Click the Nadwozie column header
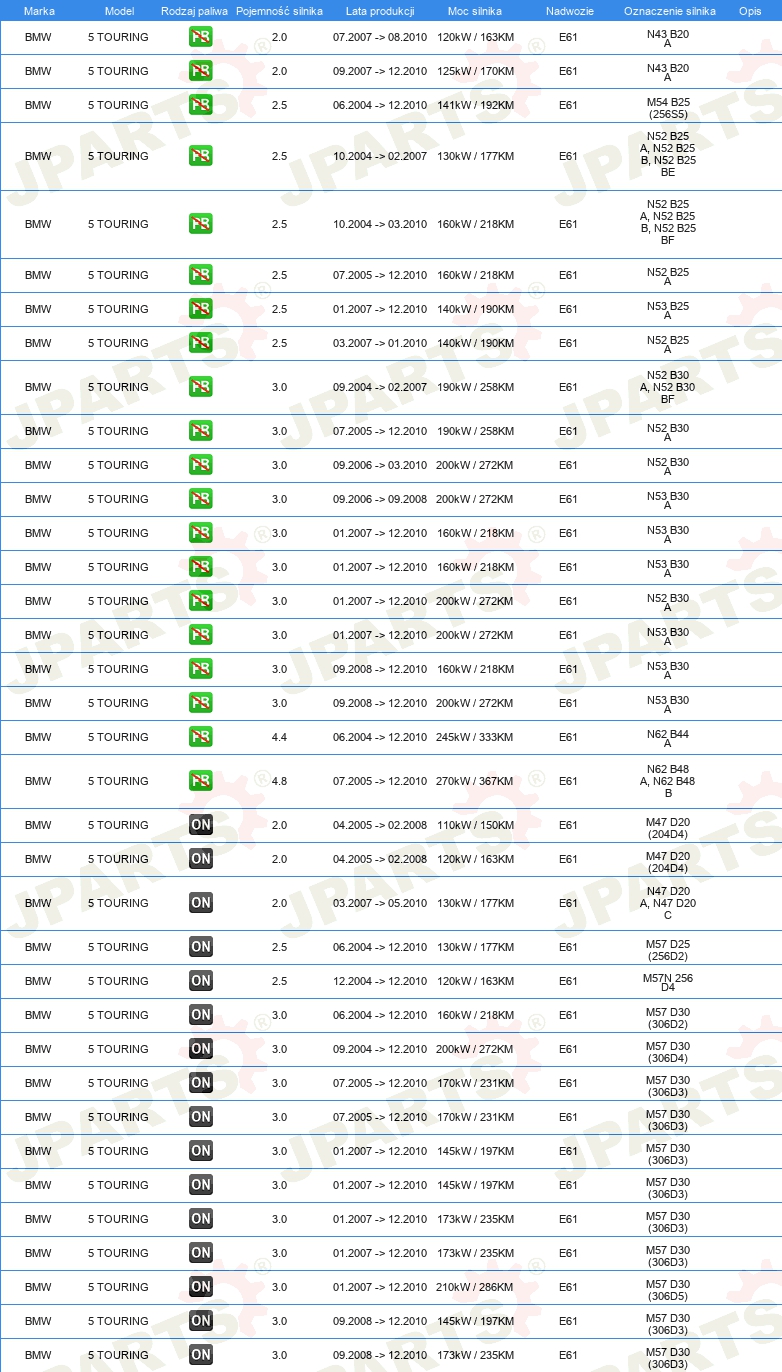Image resolution: width=782 pixels, height=1372 pixels. pos(570,11)
